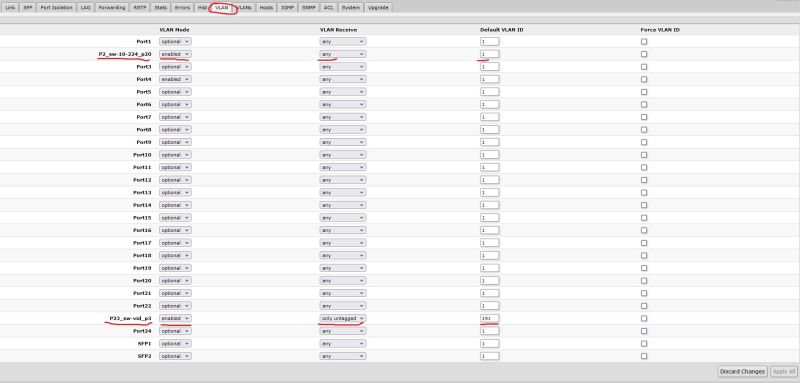800x383 pixels.
Task: Open the Forwarding tab
Action: (x=112, y=8)
